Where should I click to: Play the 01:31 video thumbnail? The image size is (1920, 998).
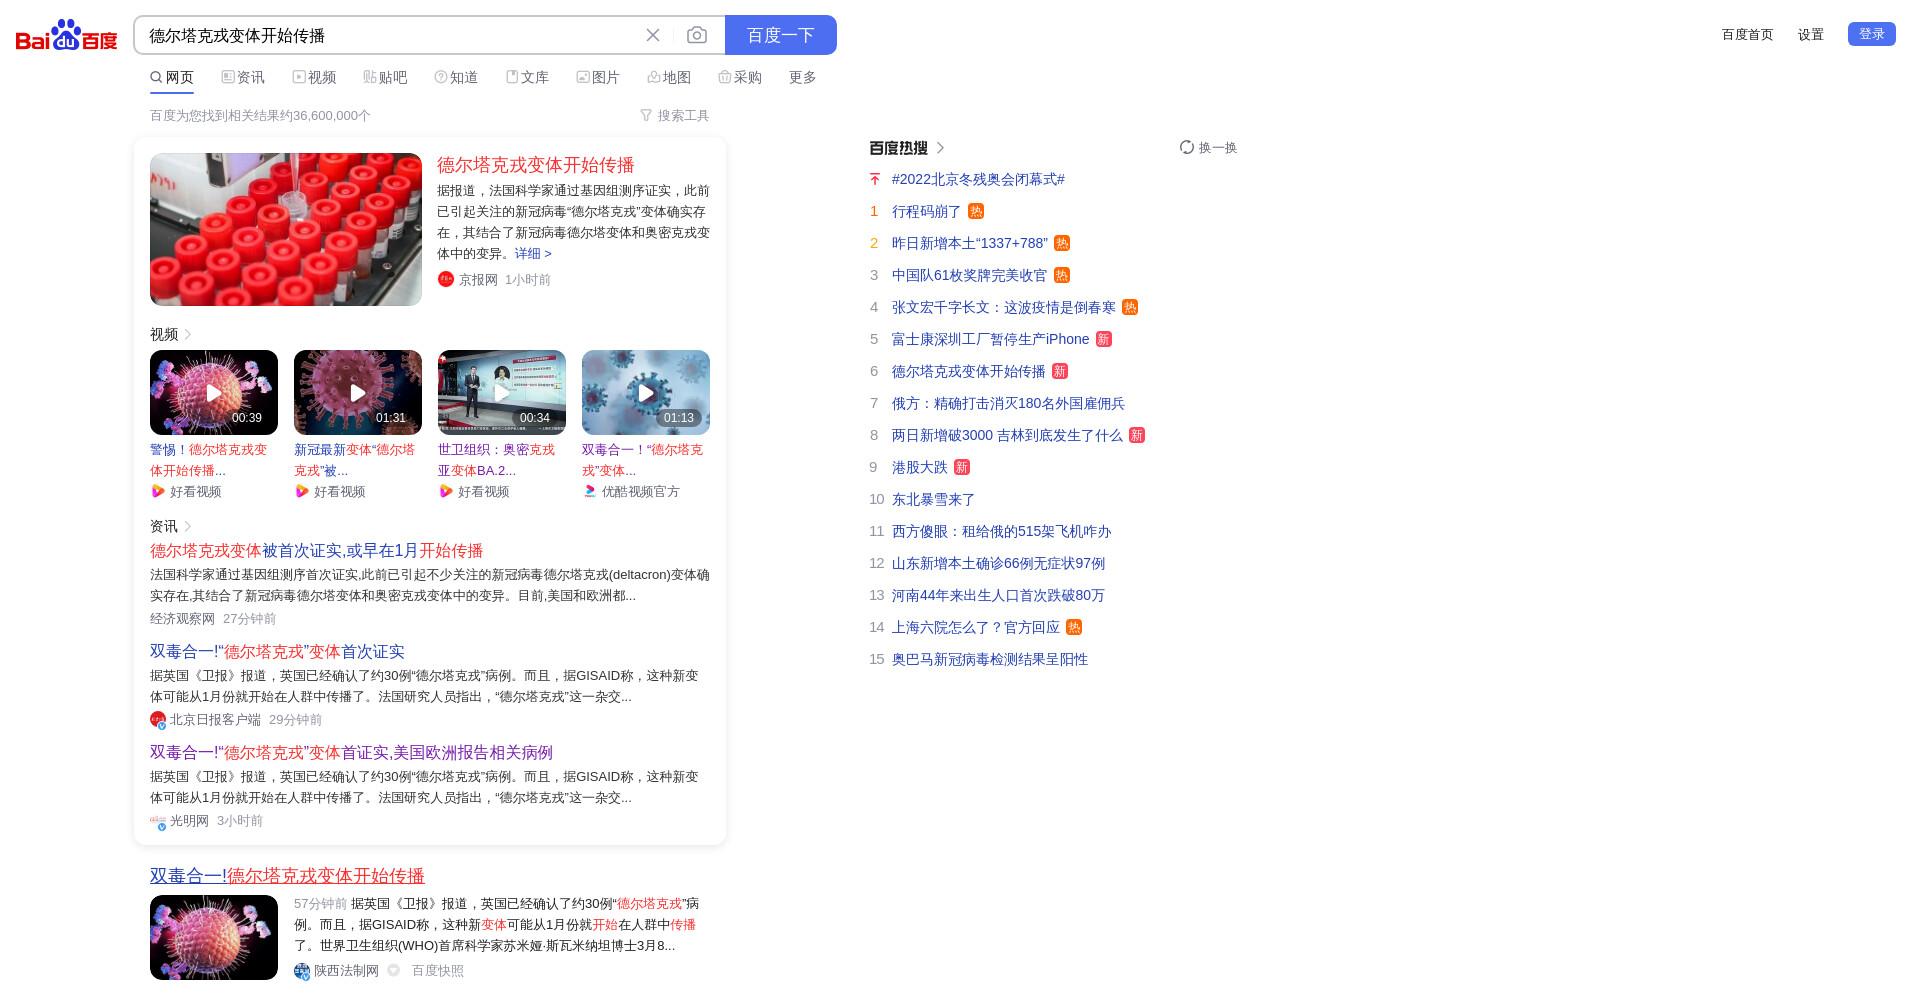(358, 392)
